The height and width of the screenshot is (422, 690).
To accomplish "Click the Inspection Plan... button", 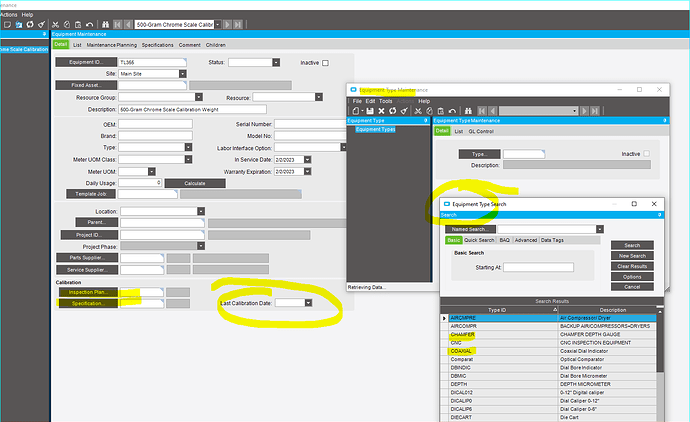I will coord(88,292).
